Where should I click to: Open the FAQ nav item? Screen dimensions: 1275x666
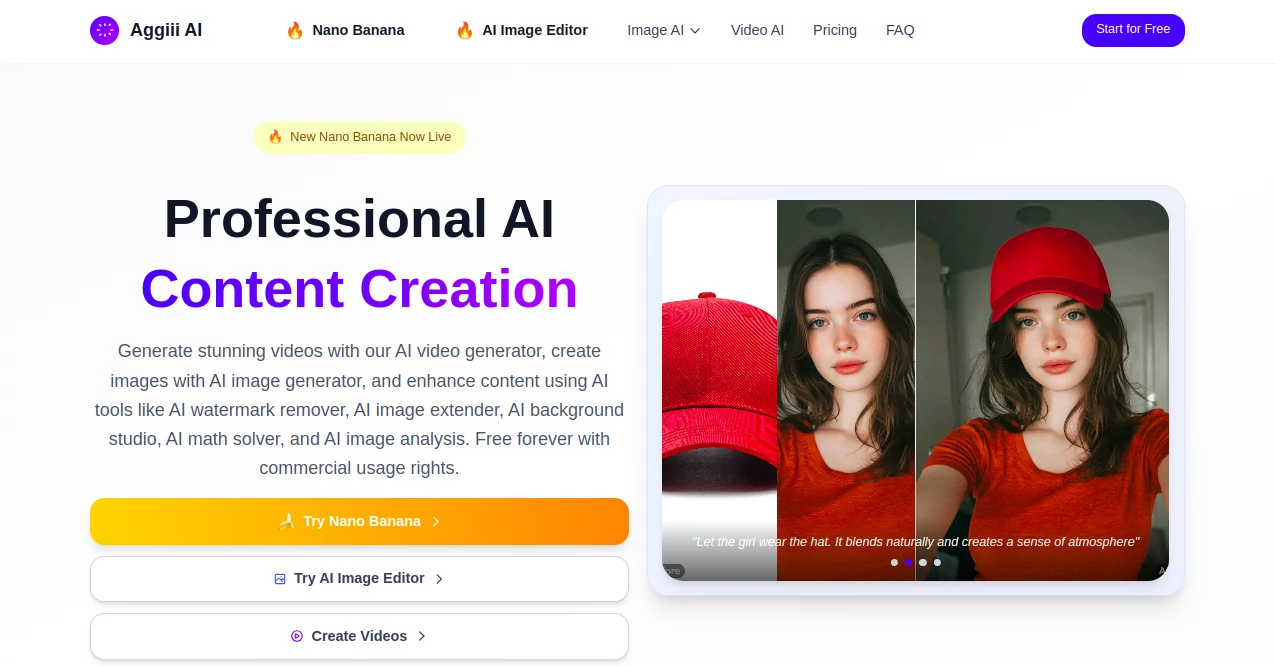(x=899, y=30)
